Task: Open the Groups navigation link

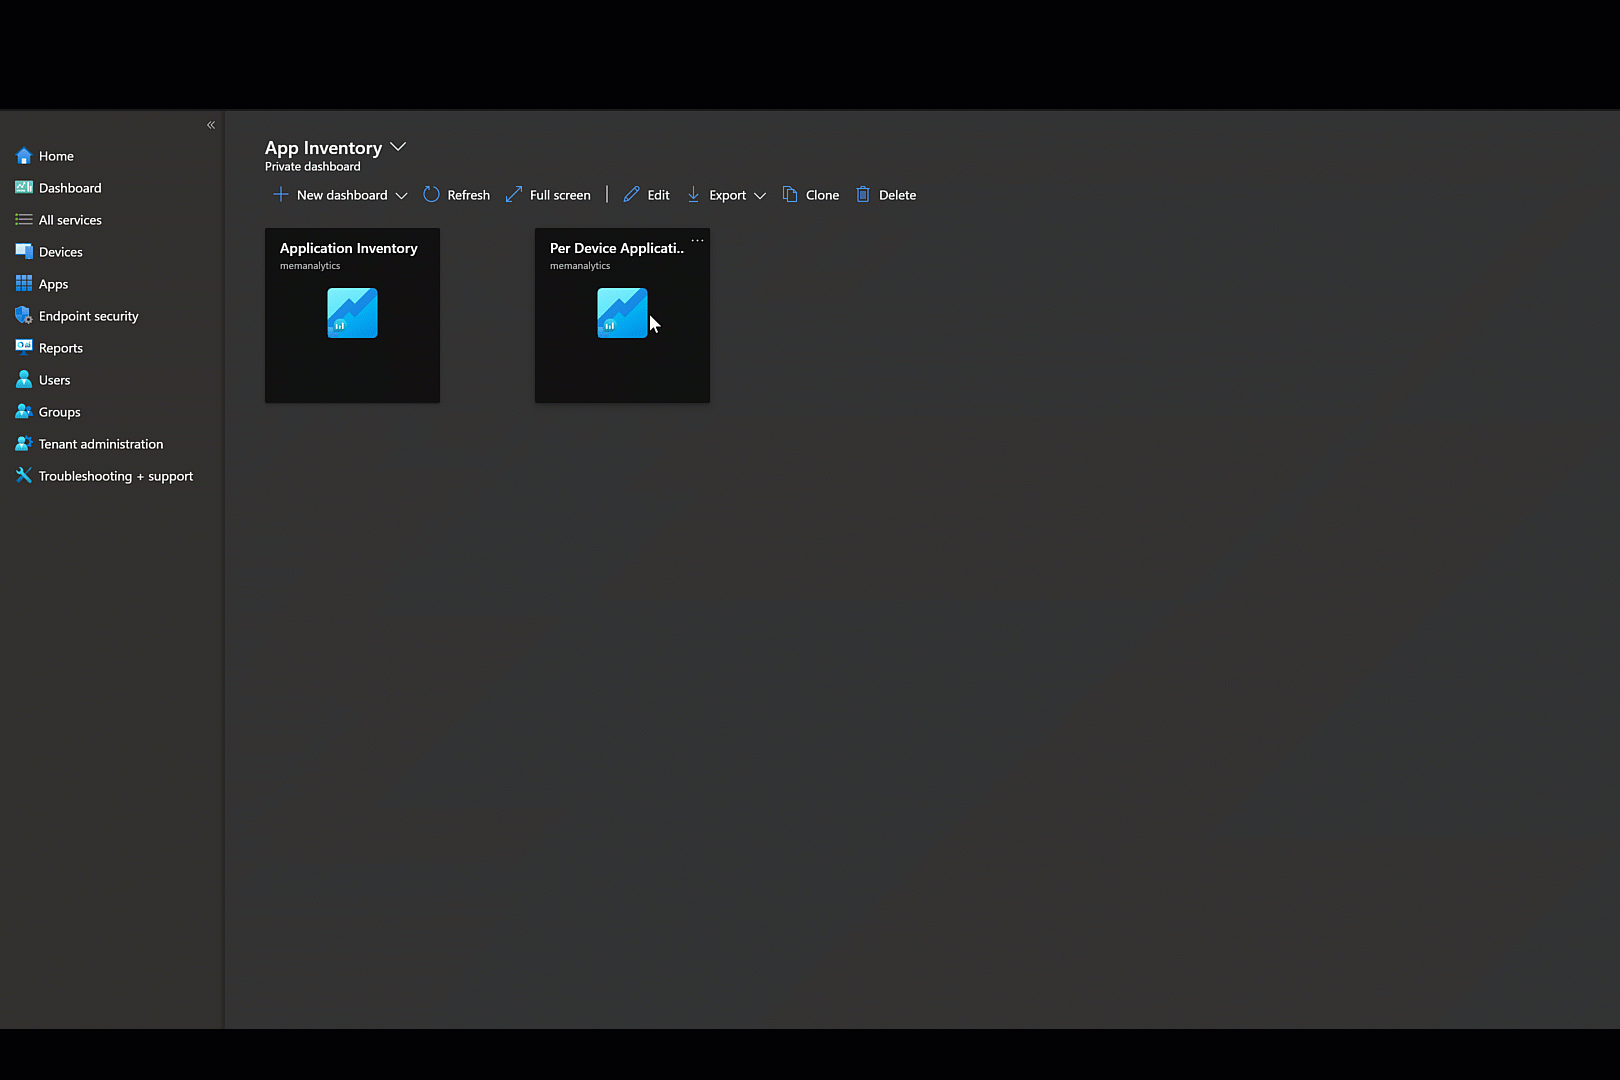Action: (x=59, y=412)
